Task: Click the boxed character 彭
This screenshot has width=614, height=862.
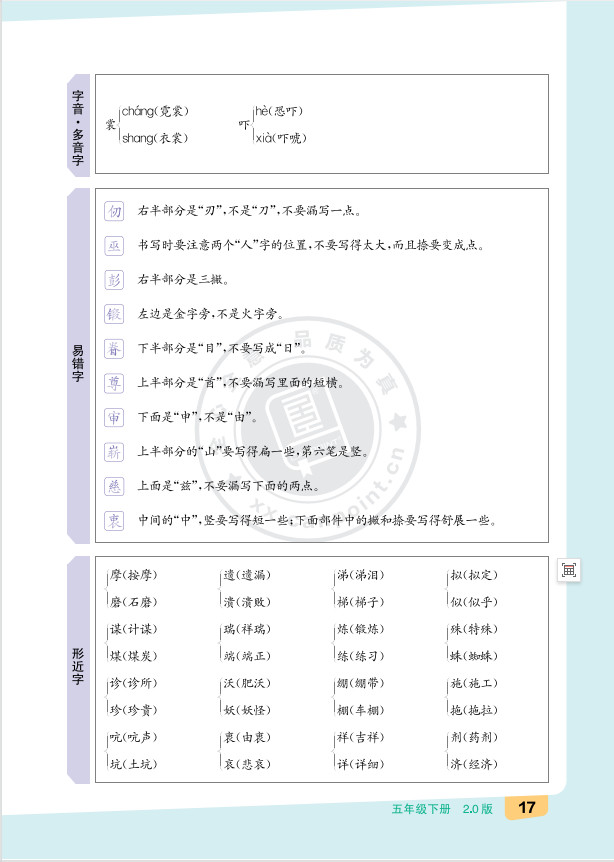Action: pos(115,280)
